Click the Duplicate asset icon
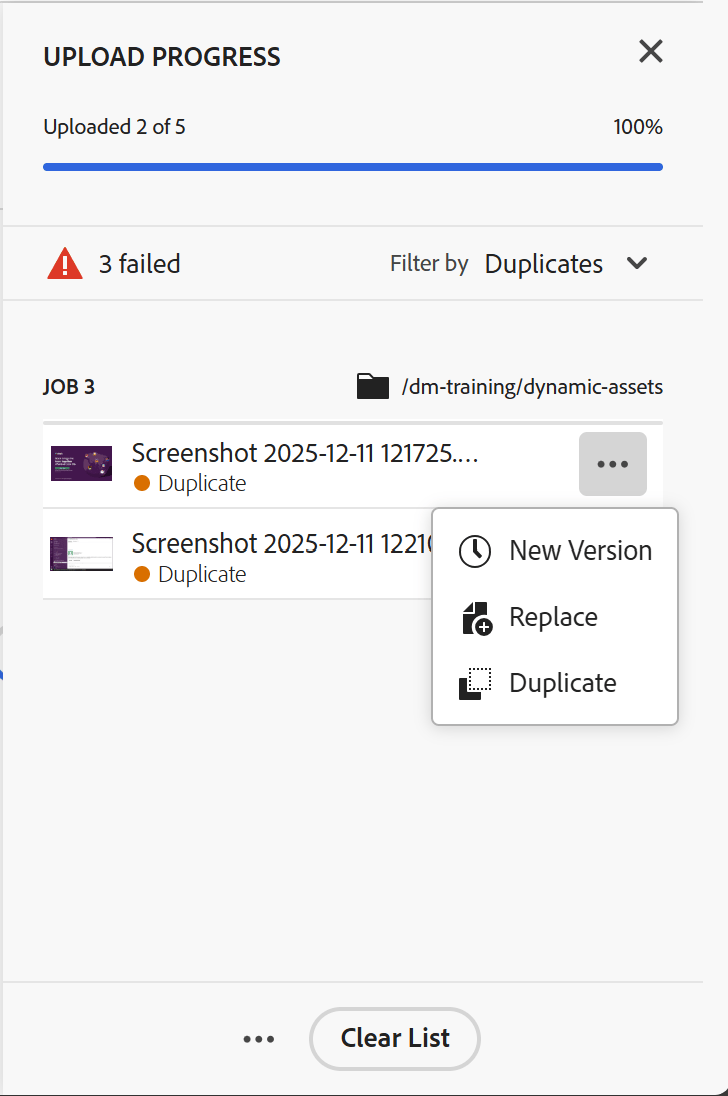728x1096 pixels. (x=474, y=682)
